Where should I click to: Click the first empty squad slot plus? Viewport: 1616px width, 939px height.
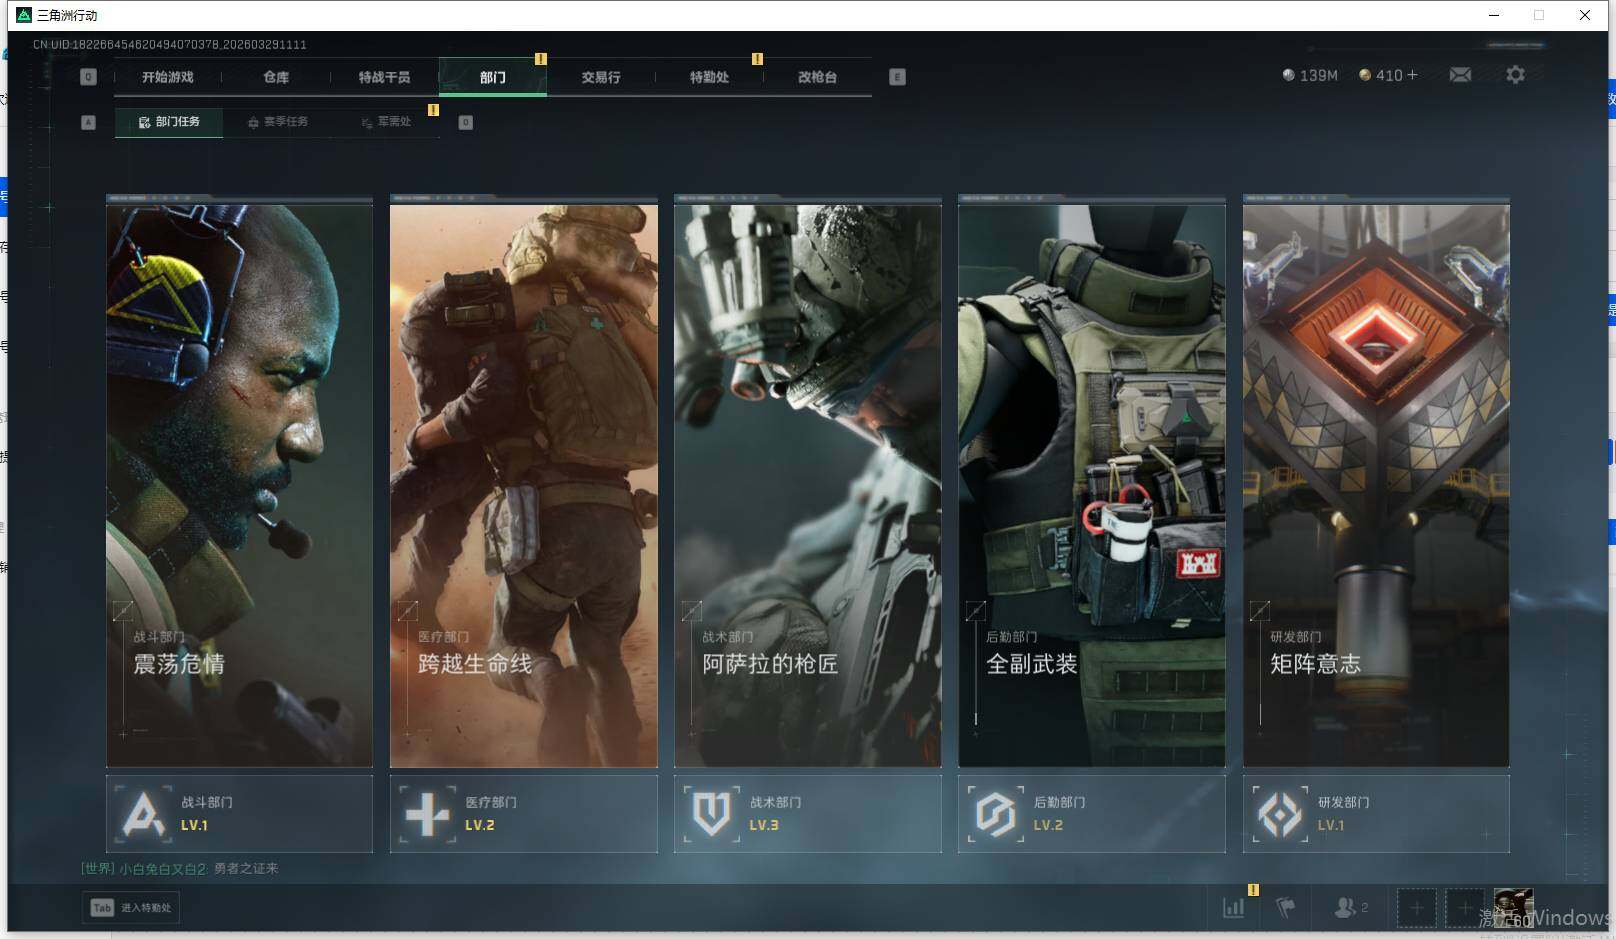(x=1416, y=908)
